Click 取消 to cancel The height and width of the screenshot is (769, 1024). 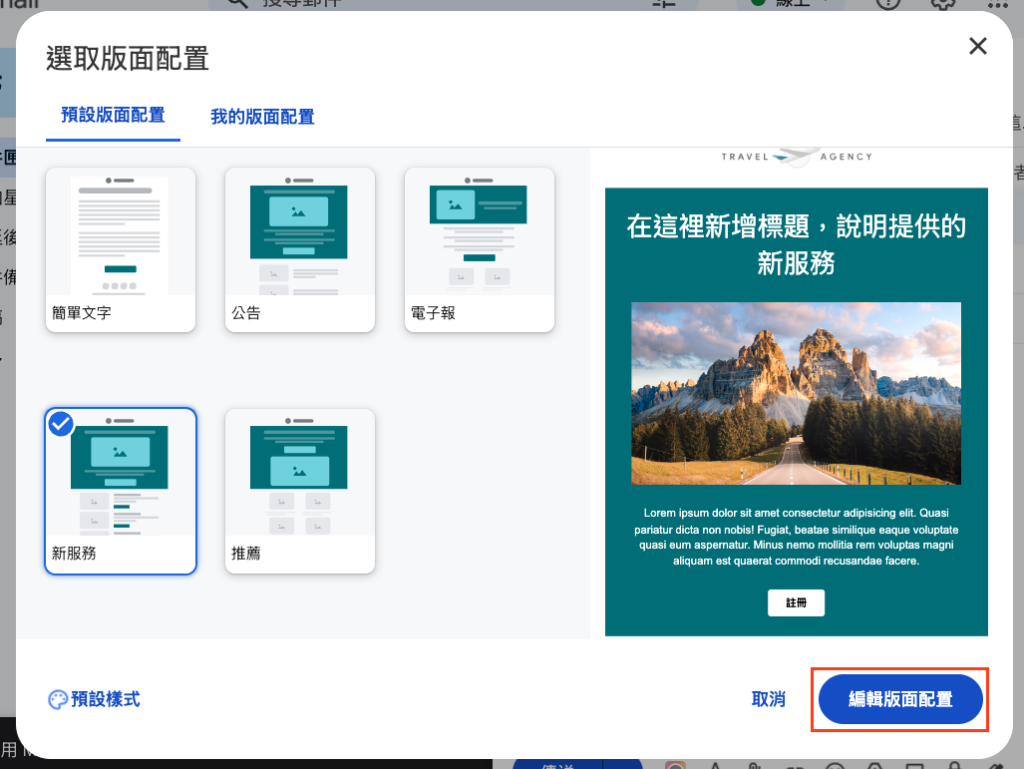coord(768,699)
